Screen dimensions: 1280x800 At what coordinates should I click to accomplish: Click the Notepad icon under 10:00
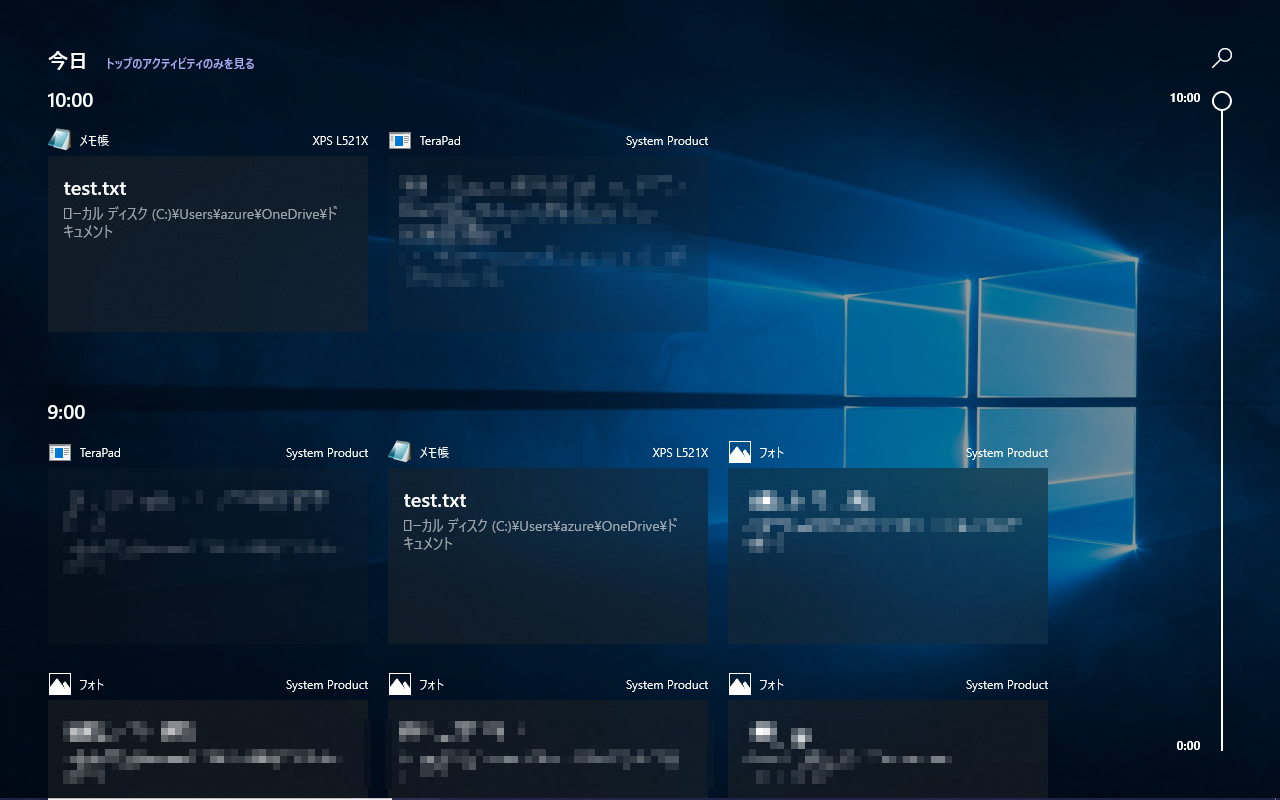click(60, 140)
